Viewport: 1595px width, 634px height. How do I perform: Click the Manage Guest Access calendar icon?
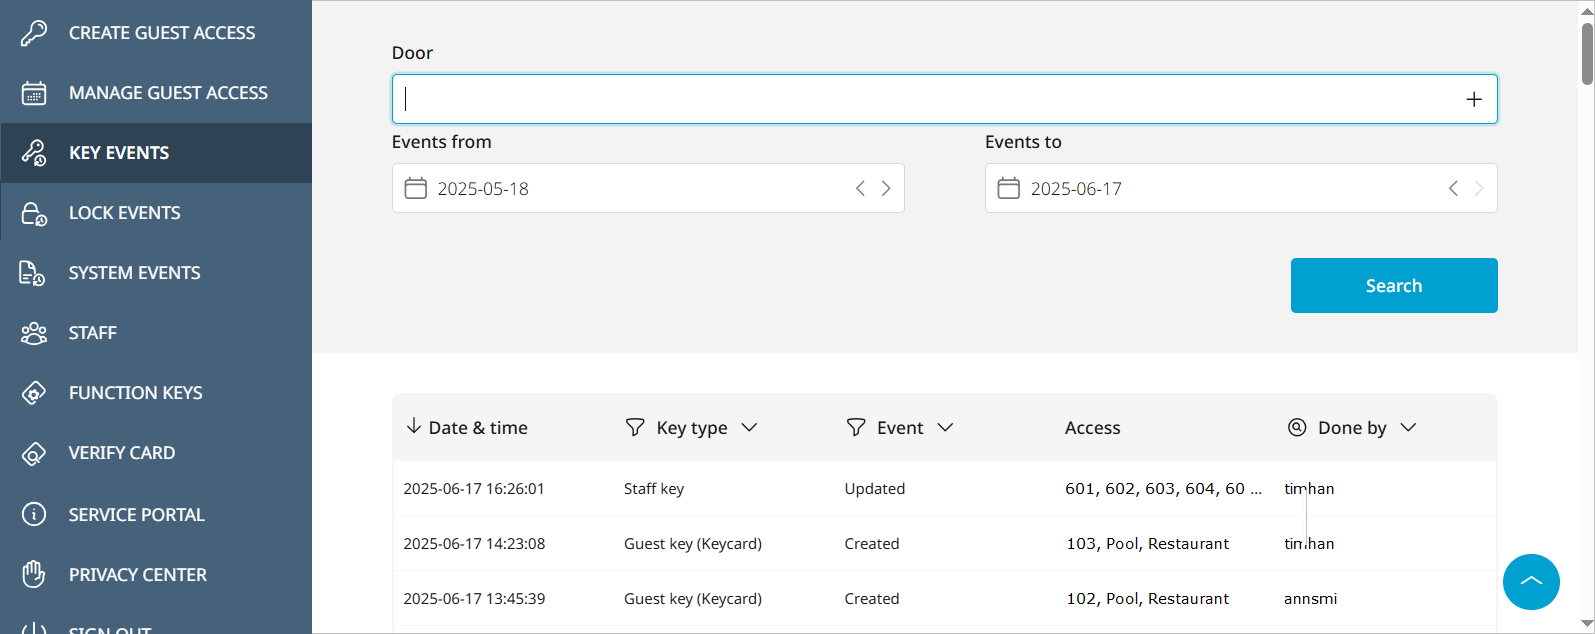point(34,93)
